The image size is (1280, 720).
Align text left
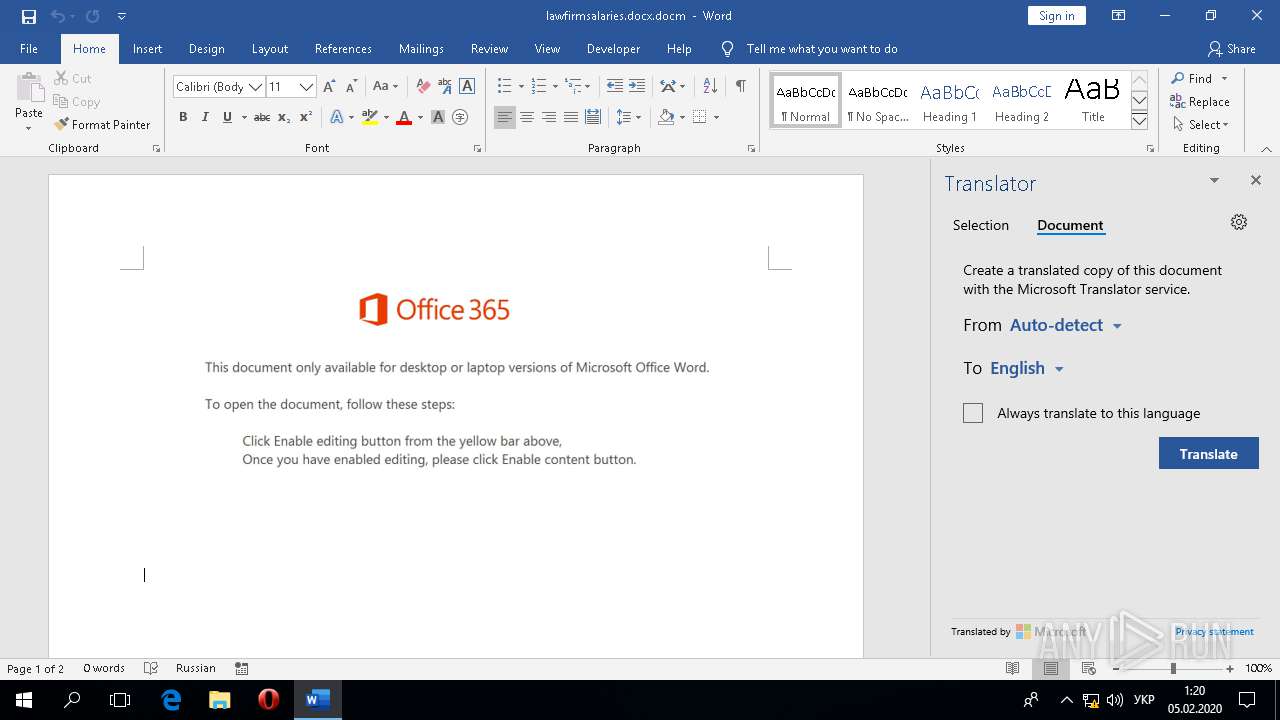tap(505, 117)
